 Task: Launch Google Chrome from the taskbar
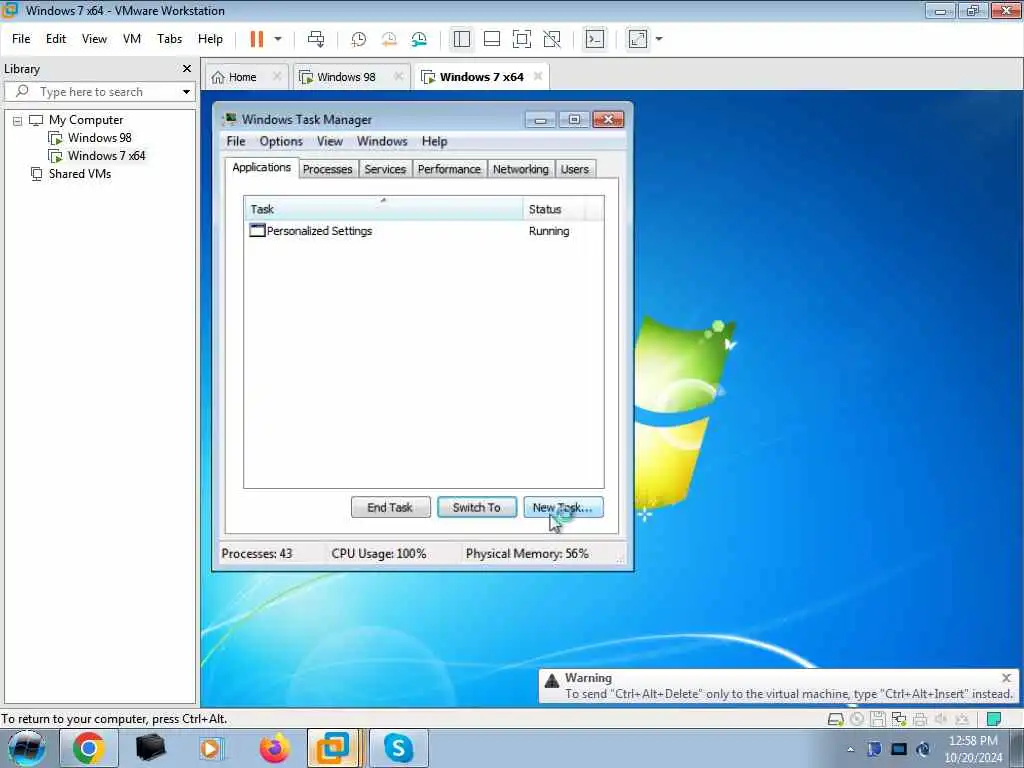(x=89, y=748)
